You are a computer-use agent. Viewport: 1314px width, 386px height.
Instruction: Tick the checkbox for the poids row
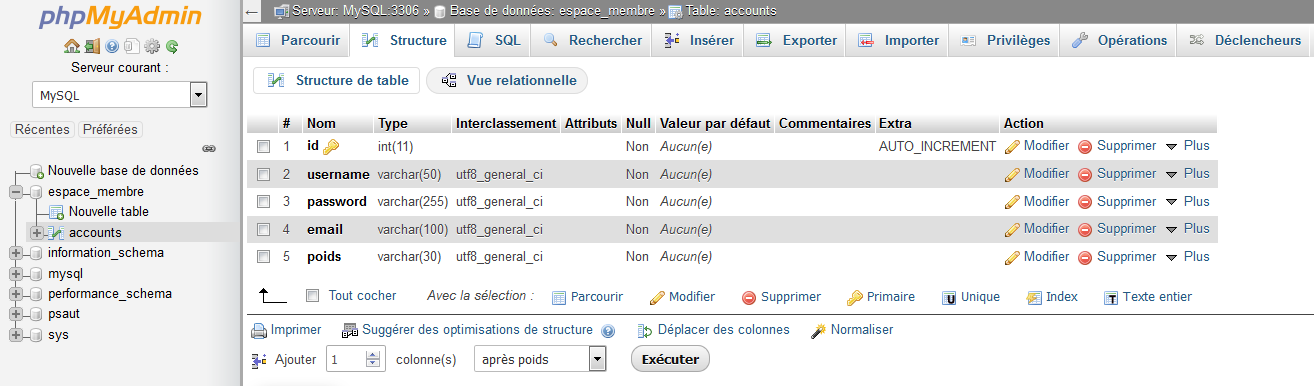point(264,257)
